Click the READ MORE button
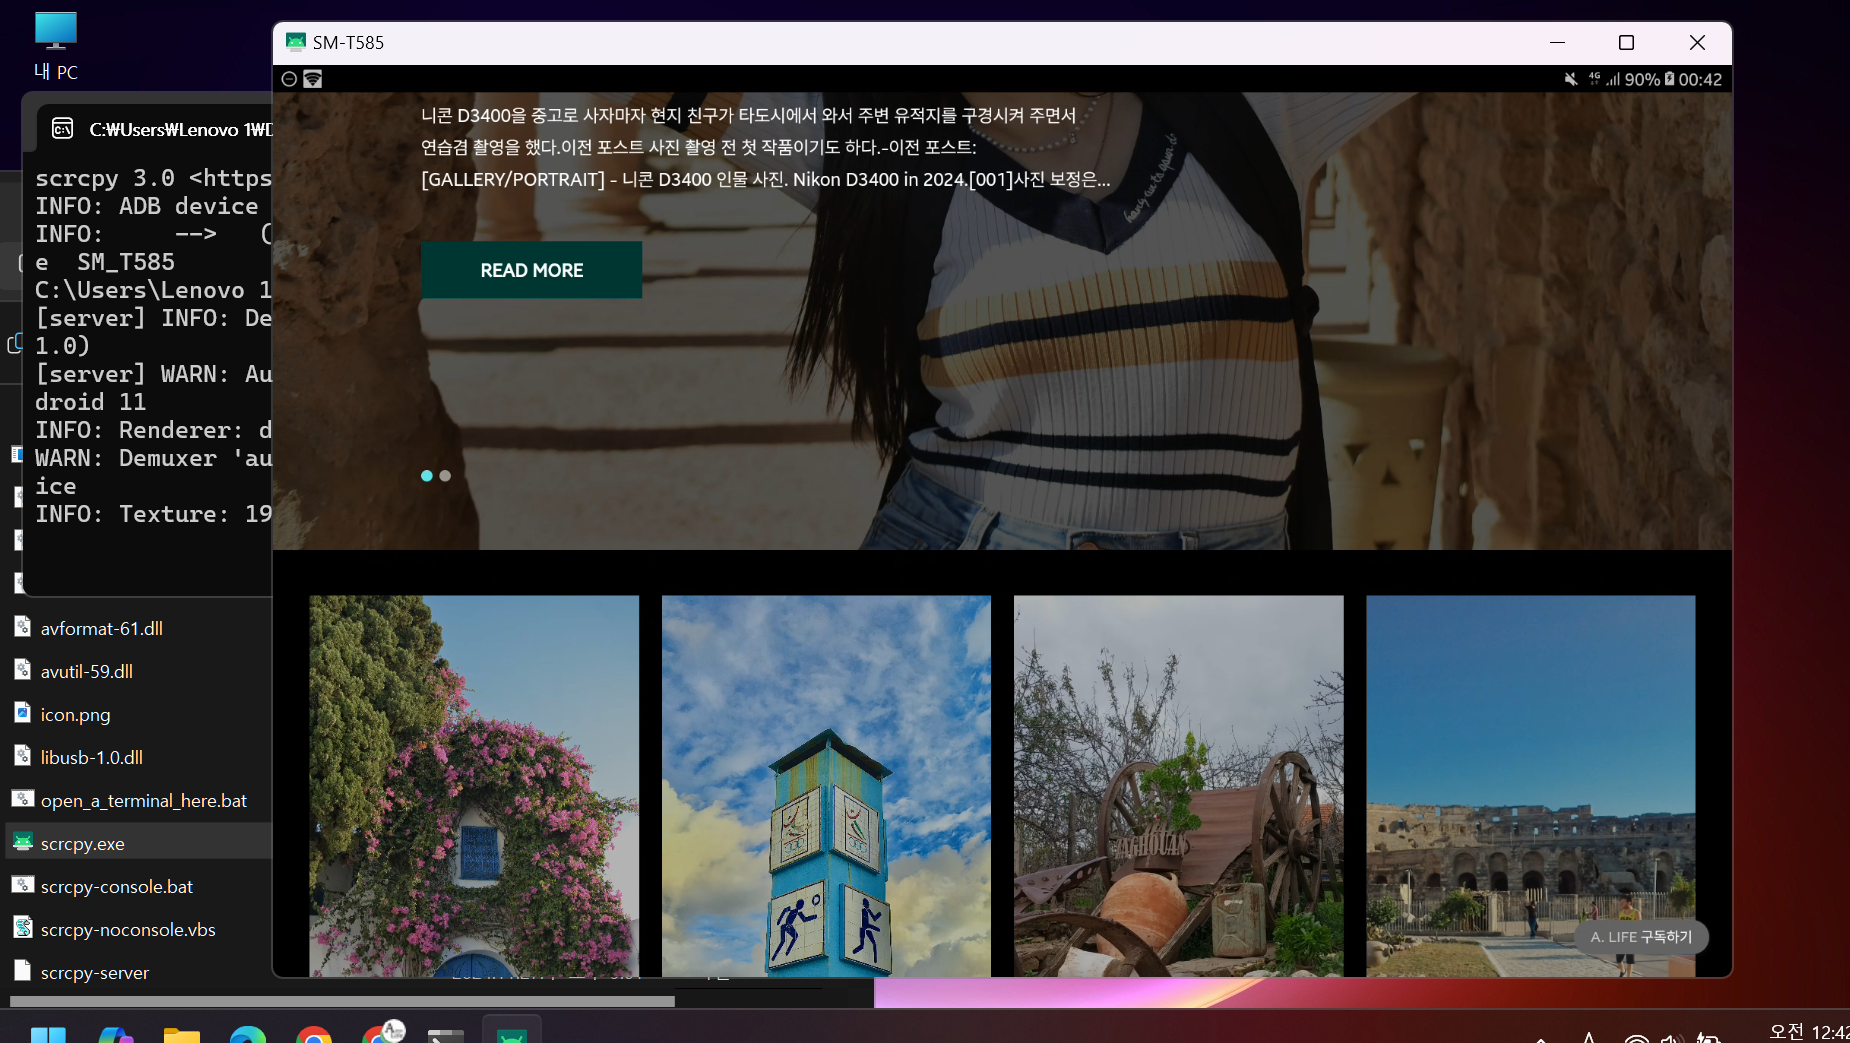Screen dimensions: 1850x1043 531,270
